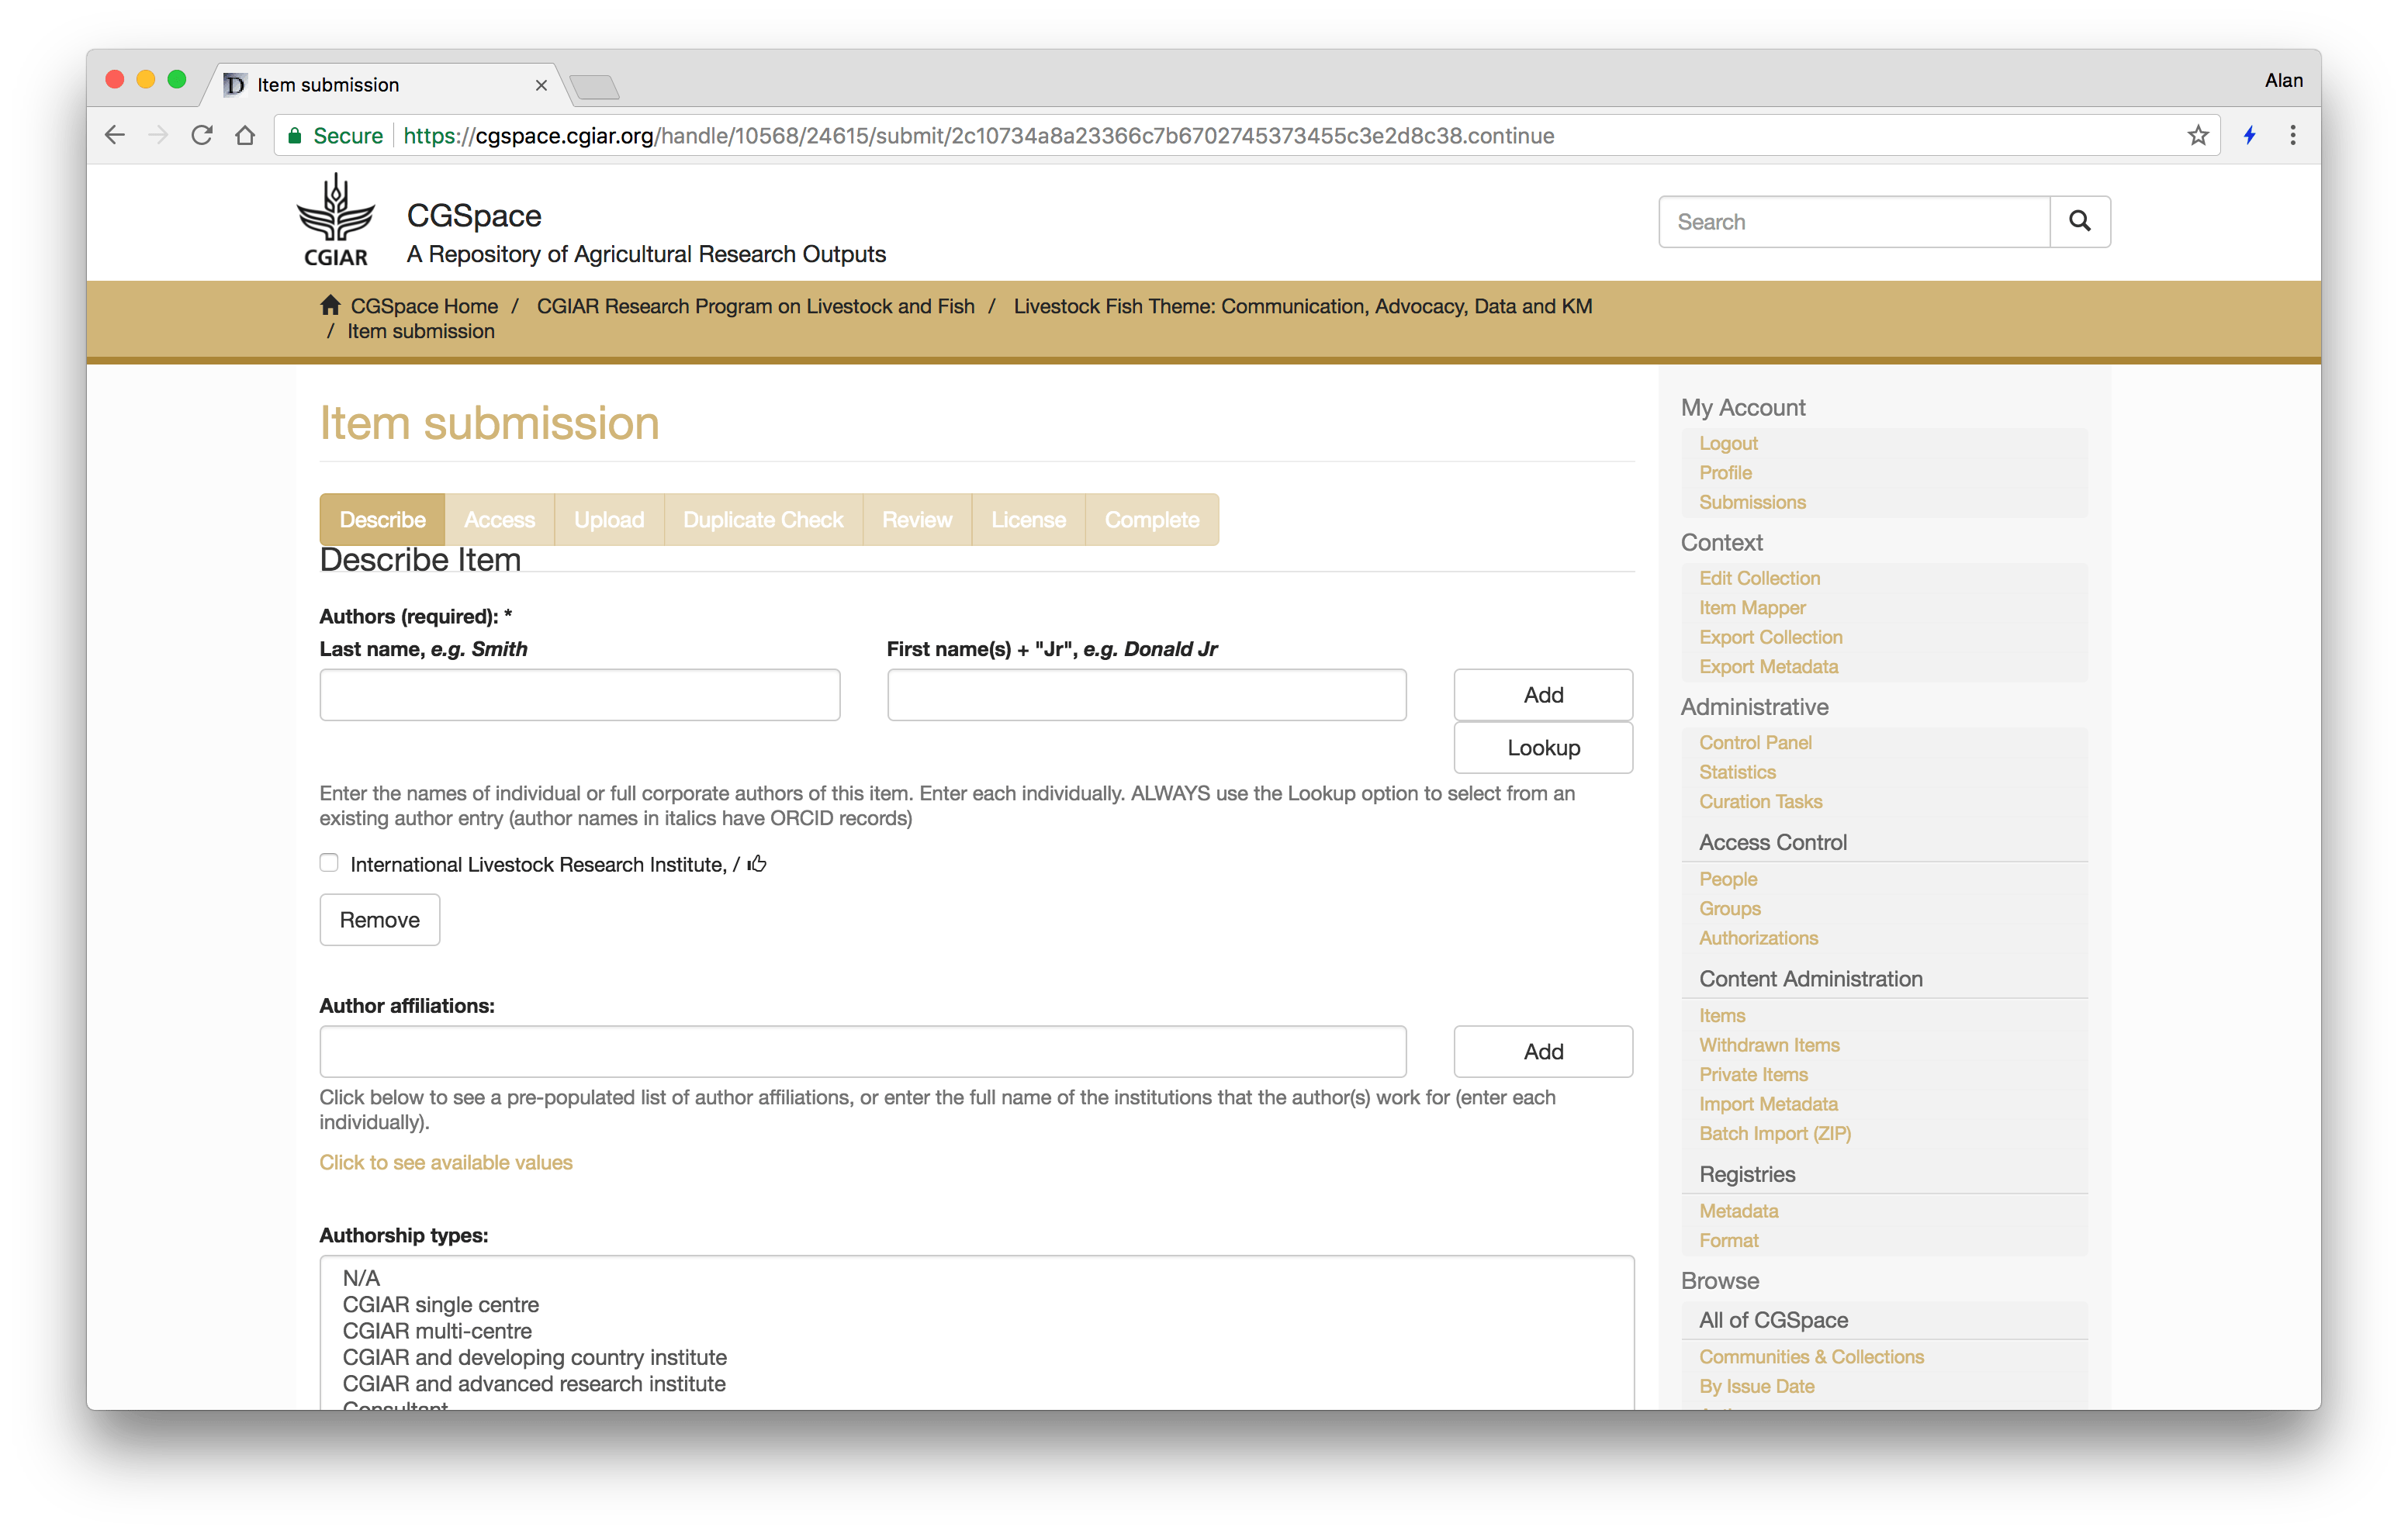The width and height of the screenshot is (2408, 1534).
Task: Select N/A in Authorship types list
Action: click(361, 1278)
